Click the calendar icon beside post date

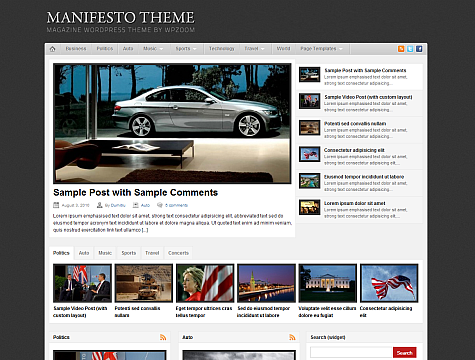[56, 205]
